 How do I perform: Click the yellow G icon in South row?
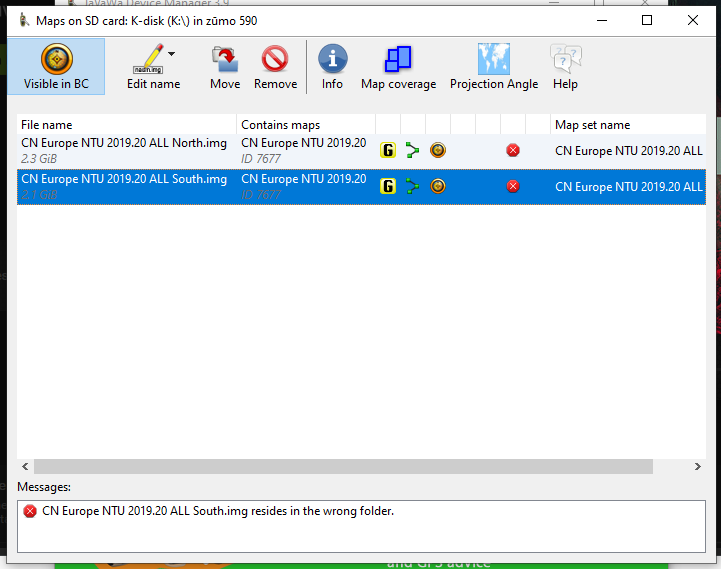click(x=388, y=186)
